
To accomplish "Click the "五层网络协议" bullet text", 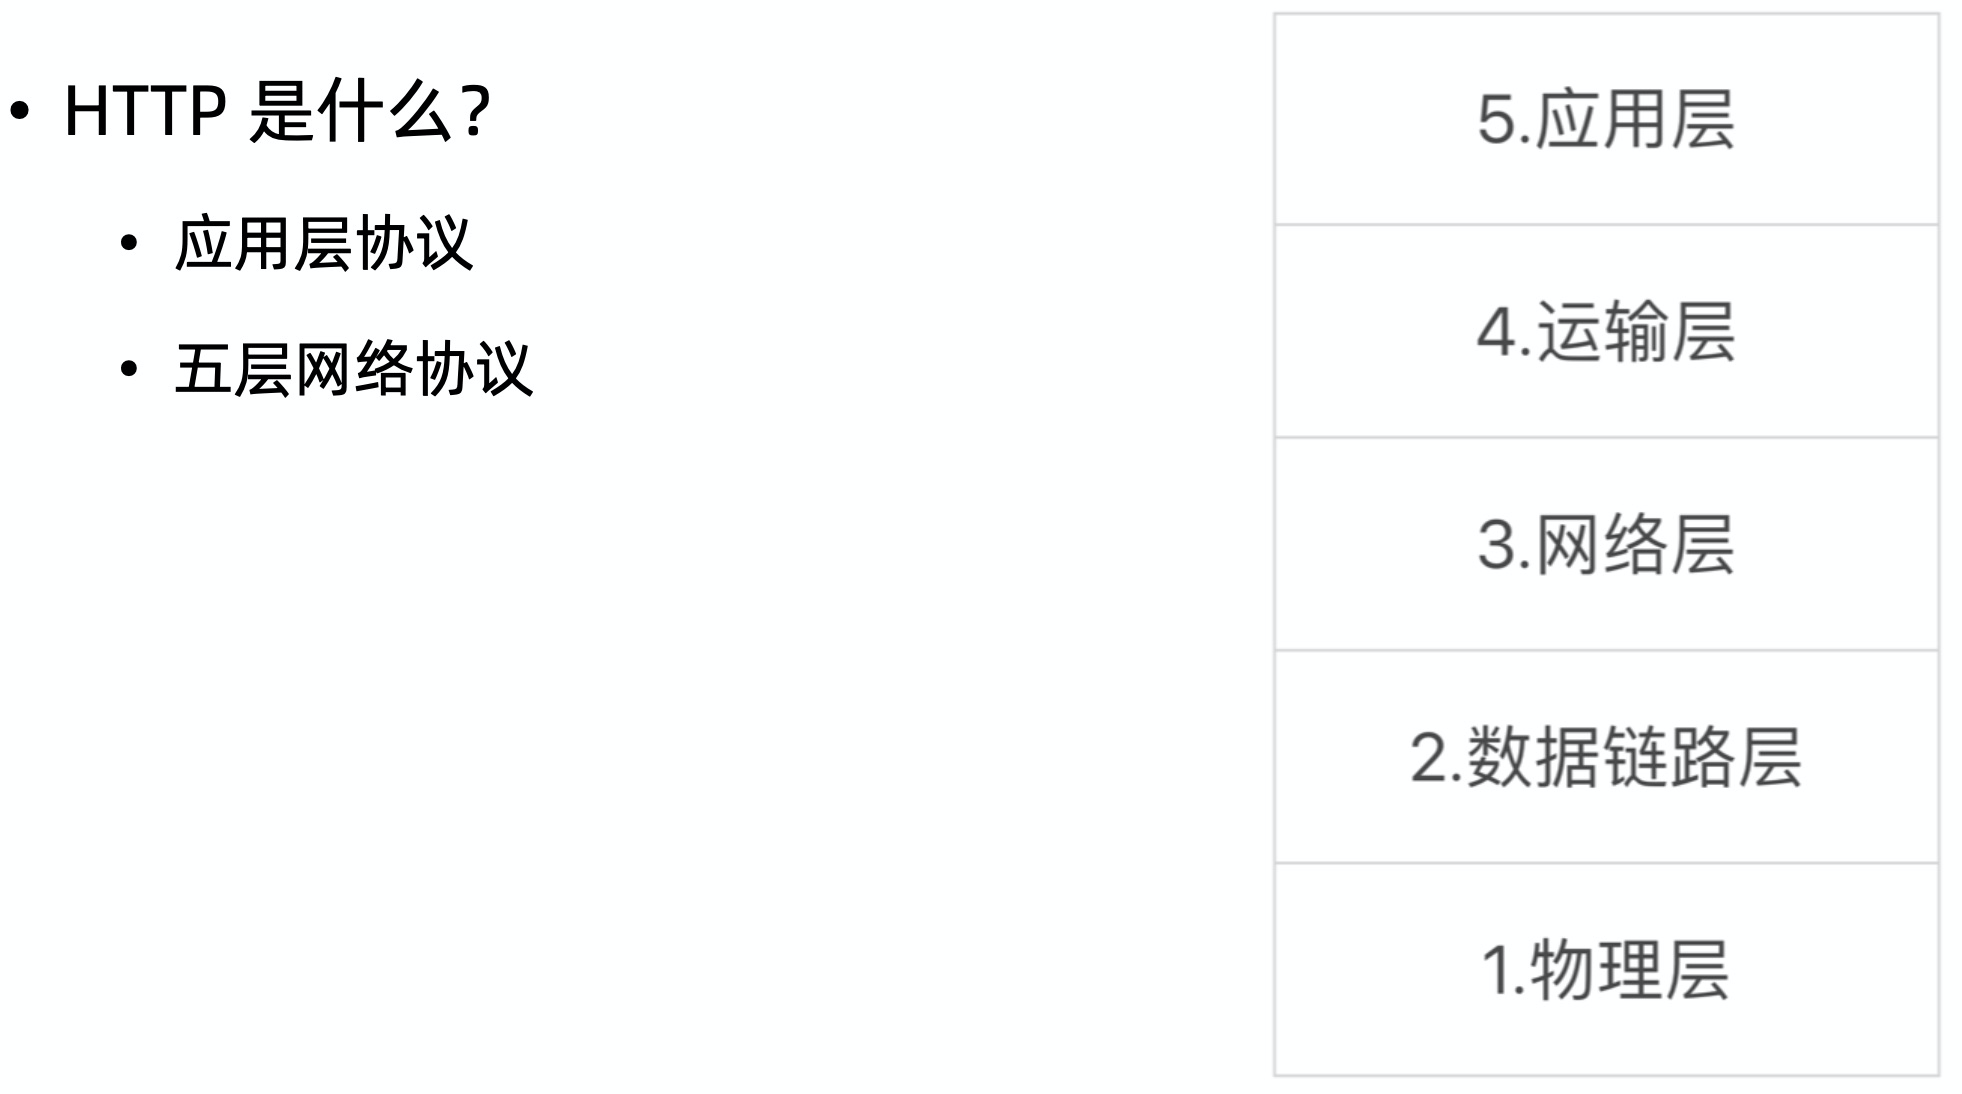I will pos(353,369).
